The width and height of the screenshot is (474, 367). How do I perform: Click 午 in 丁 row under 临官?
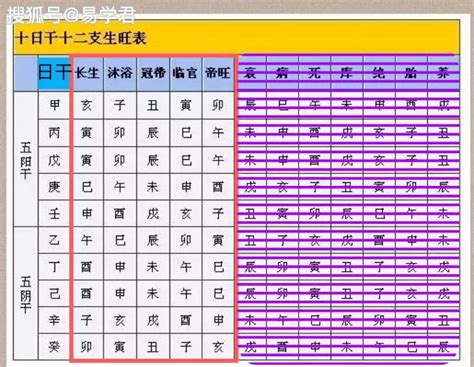185,267
